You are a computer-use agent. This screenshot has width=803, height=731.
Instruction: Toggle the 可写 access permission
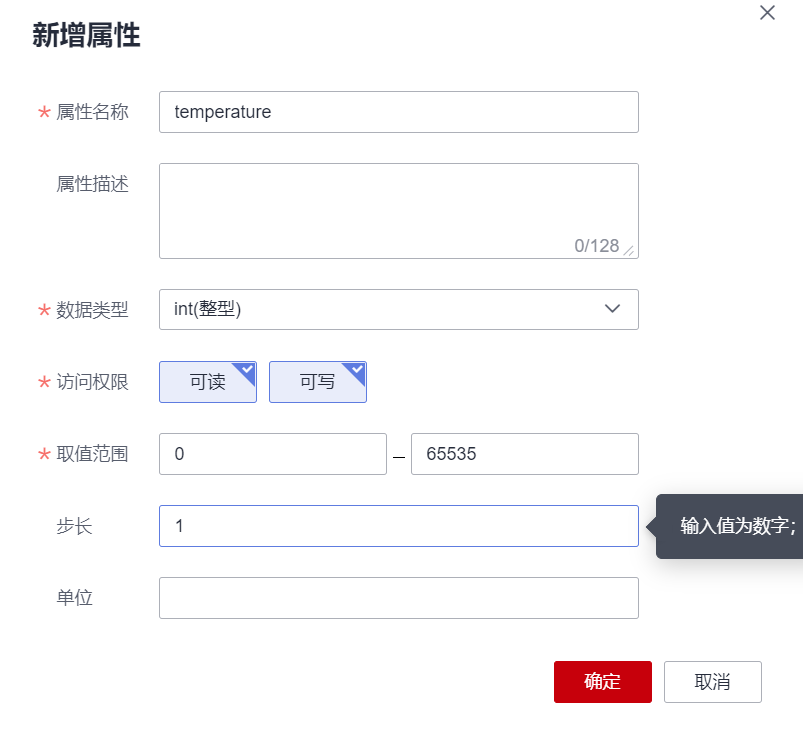[x=318, y=382]
